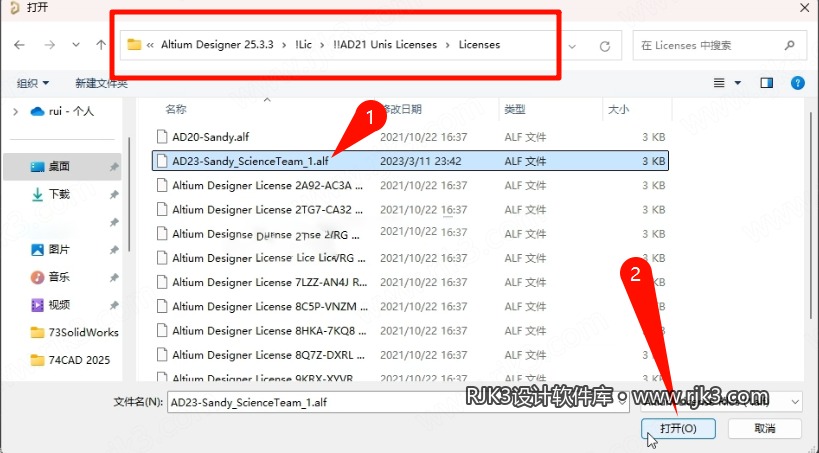Toggle the preview pane

[766, 83]
